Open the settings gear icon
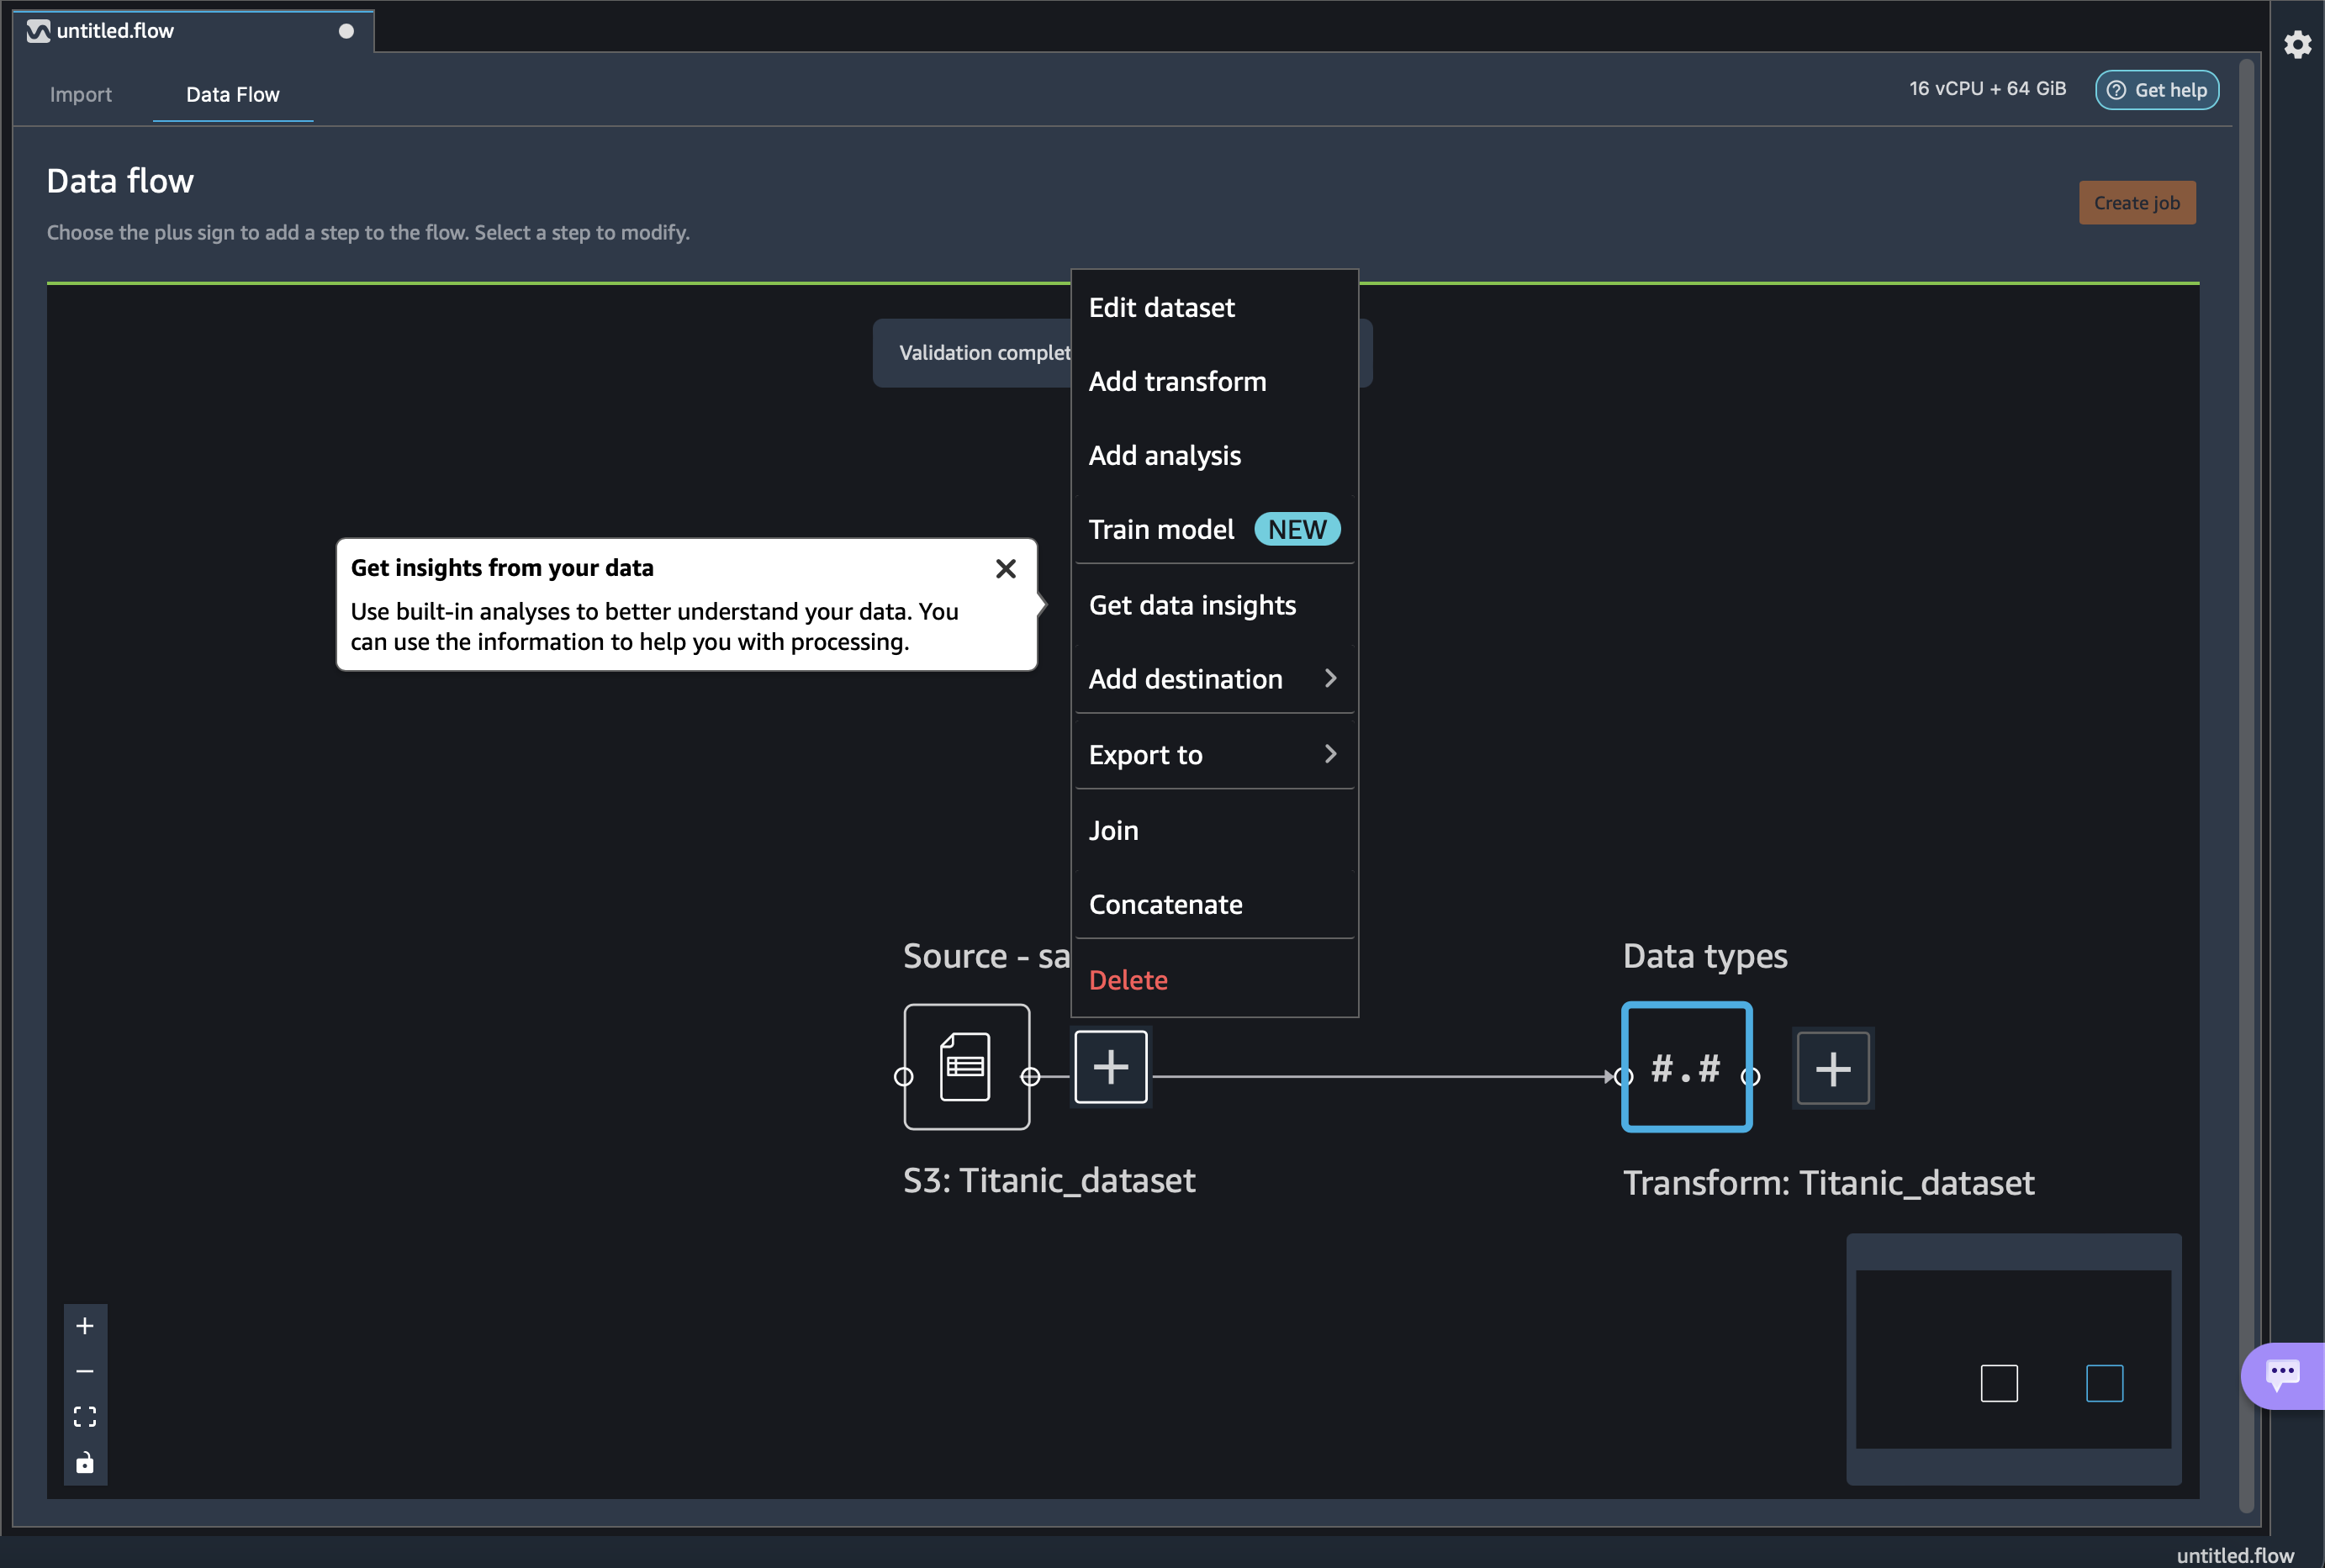The width and height of the screenshot is (2325, 1568). click(x=2297, y=45)
